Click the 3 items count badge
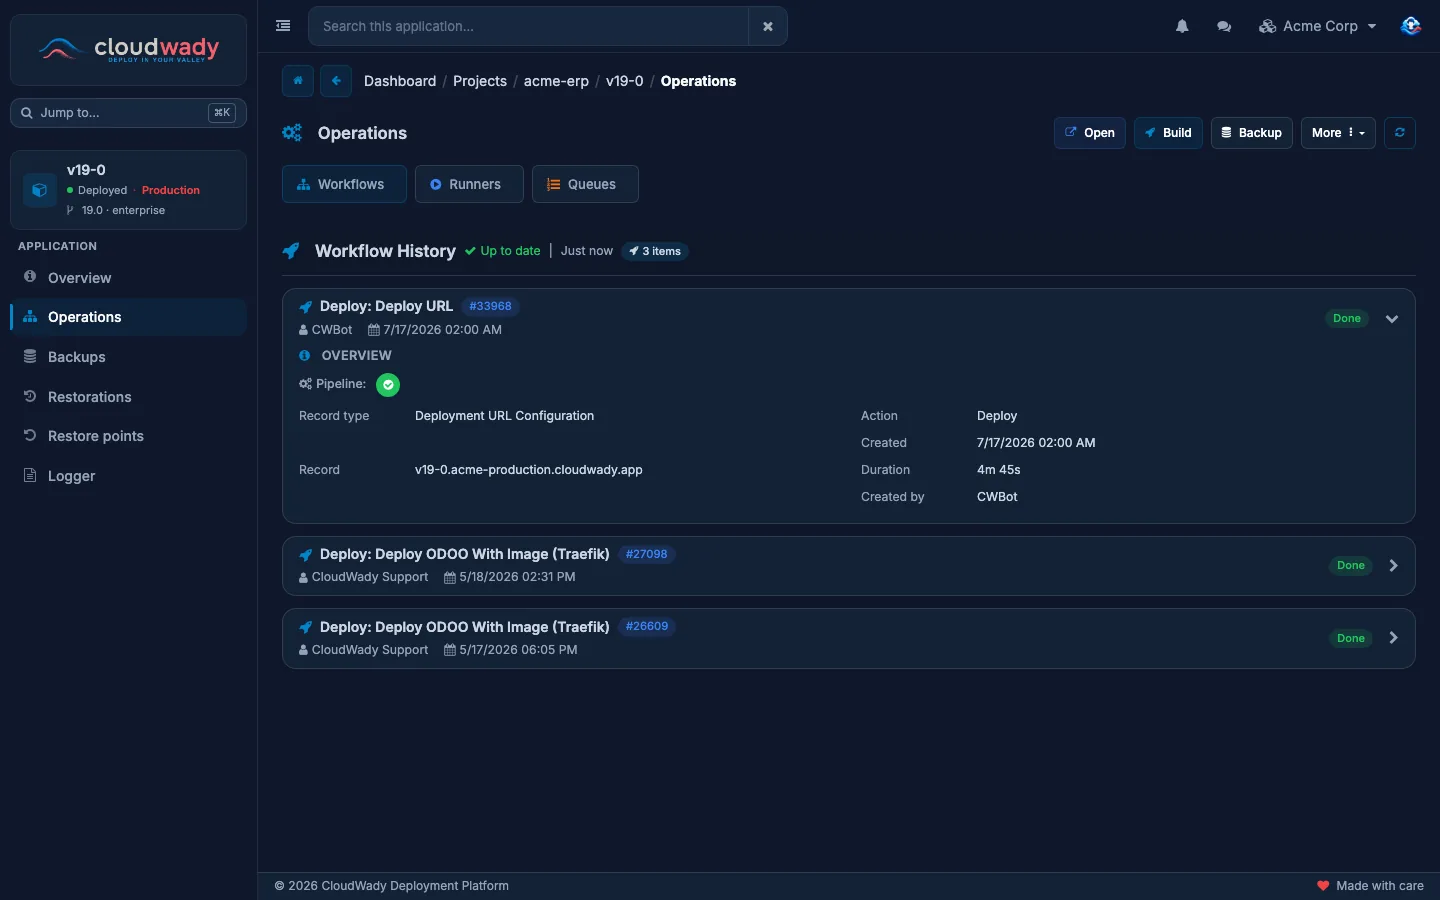 pyautogui.click(x=655, y=251)
